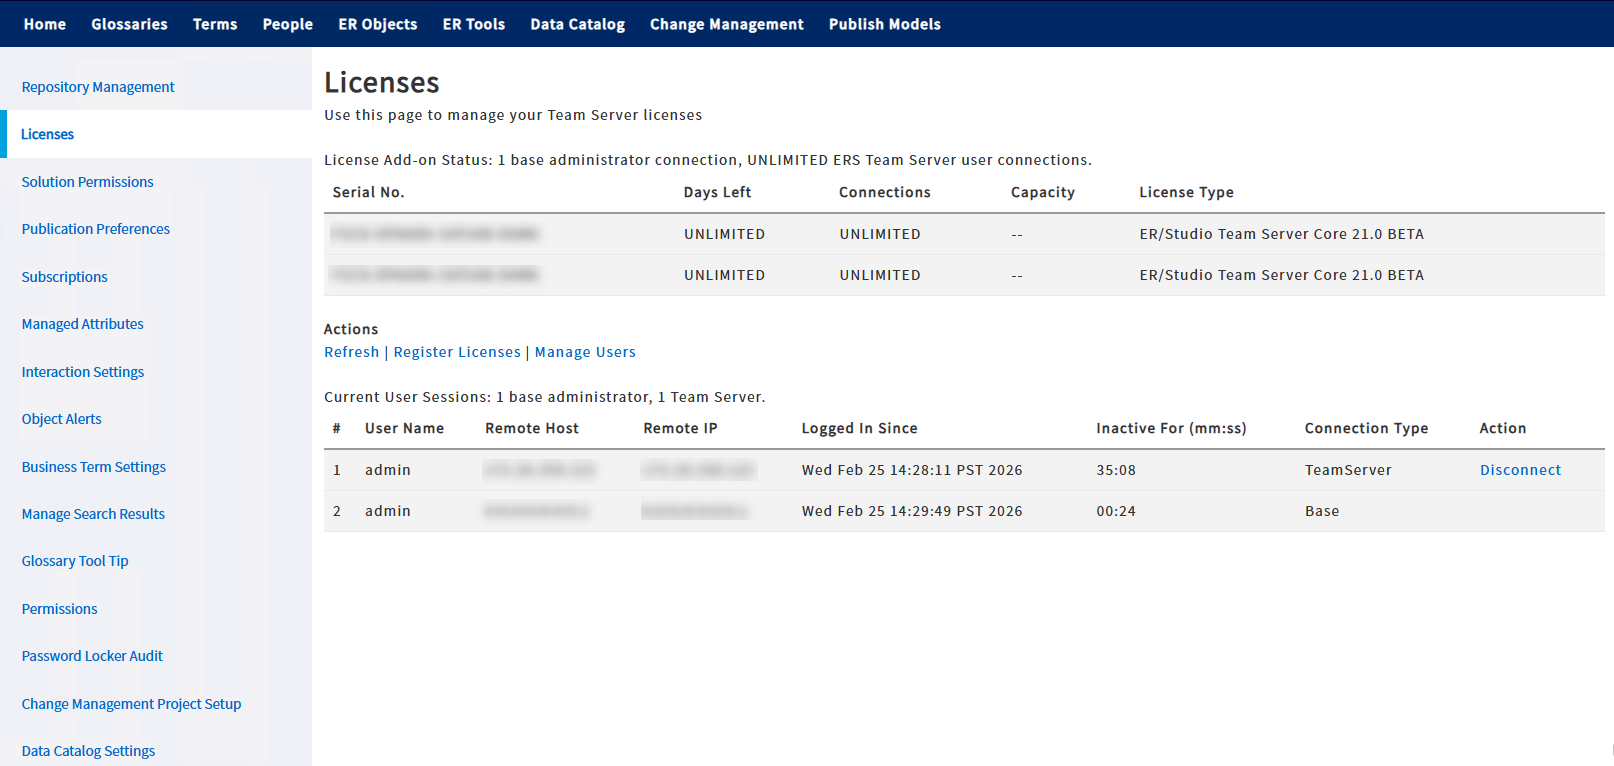
Task: Click the inactive time 35:08
Action: (x=1116, y=470)
